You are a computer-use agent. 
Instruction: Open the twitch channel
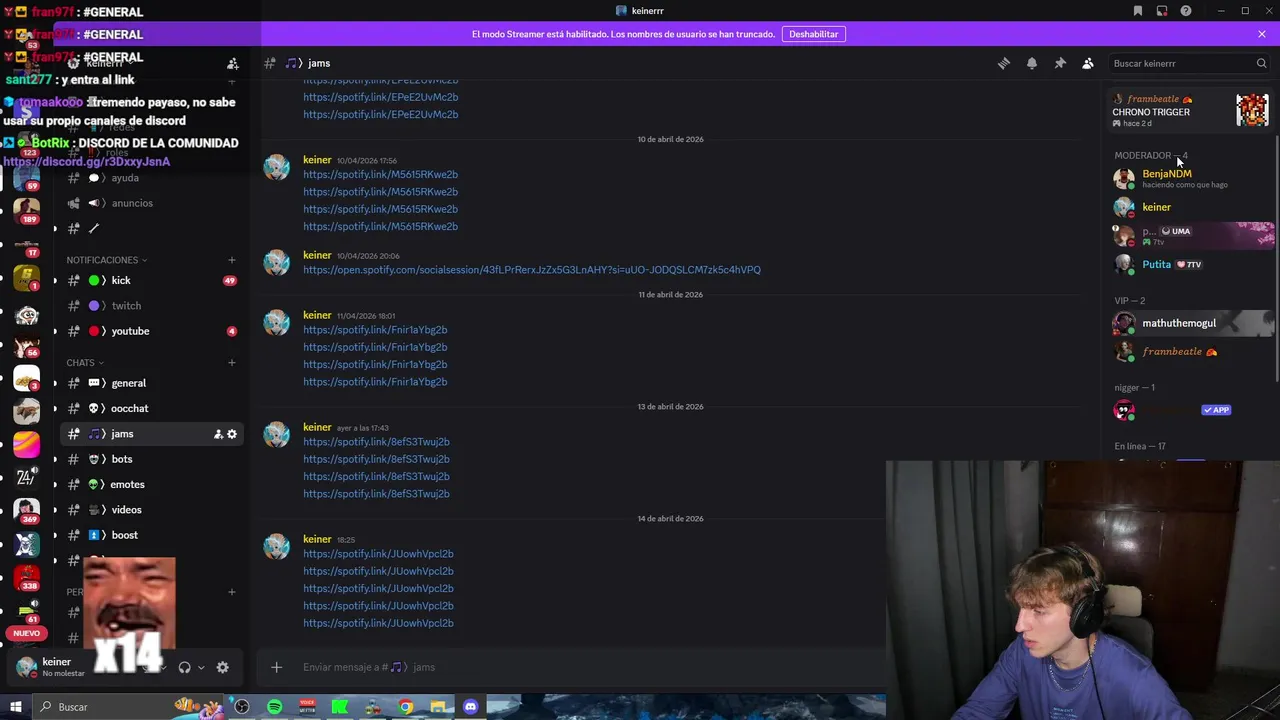tap(151, 306)
